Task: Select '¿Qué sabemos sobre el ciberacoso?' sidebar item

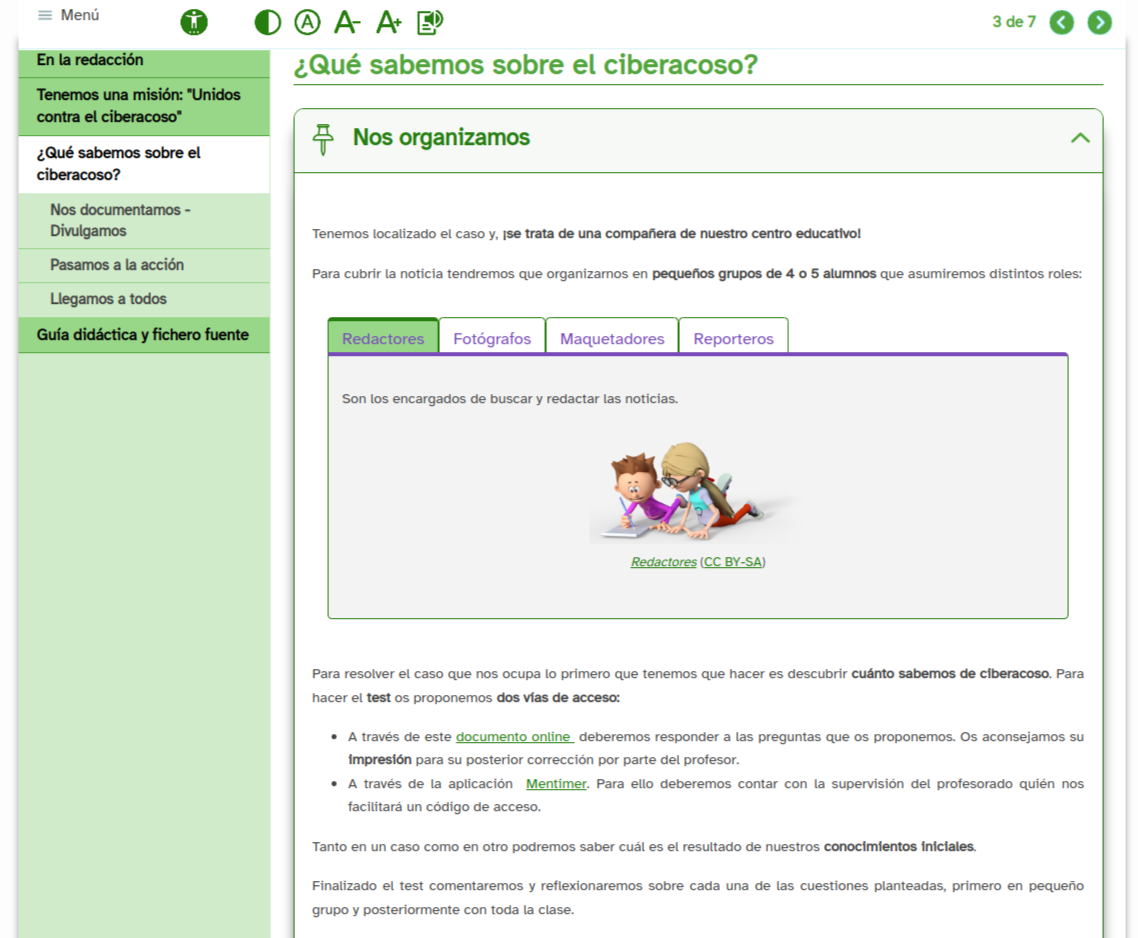Action: [144, 164]
